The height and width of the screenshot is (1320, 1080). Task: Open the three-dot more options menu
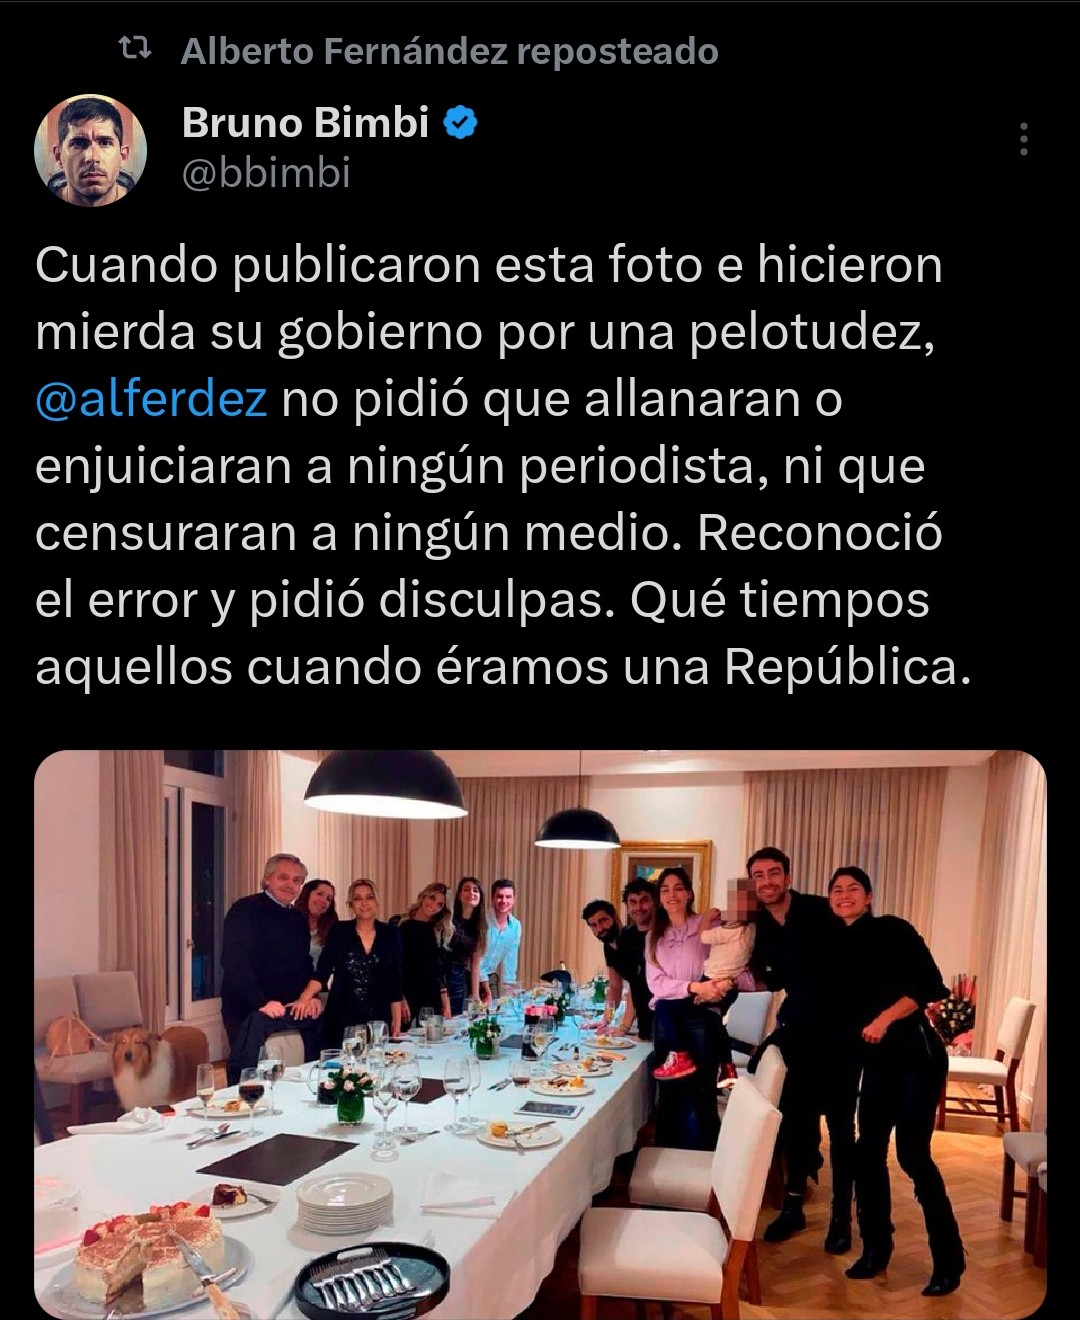1023,139
